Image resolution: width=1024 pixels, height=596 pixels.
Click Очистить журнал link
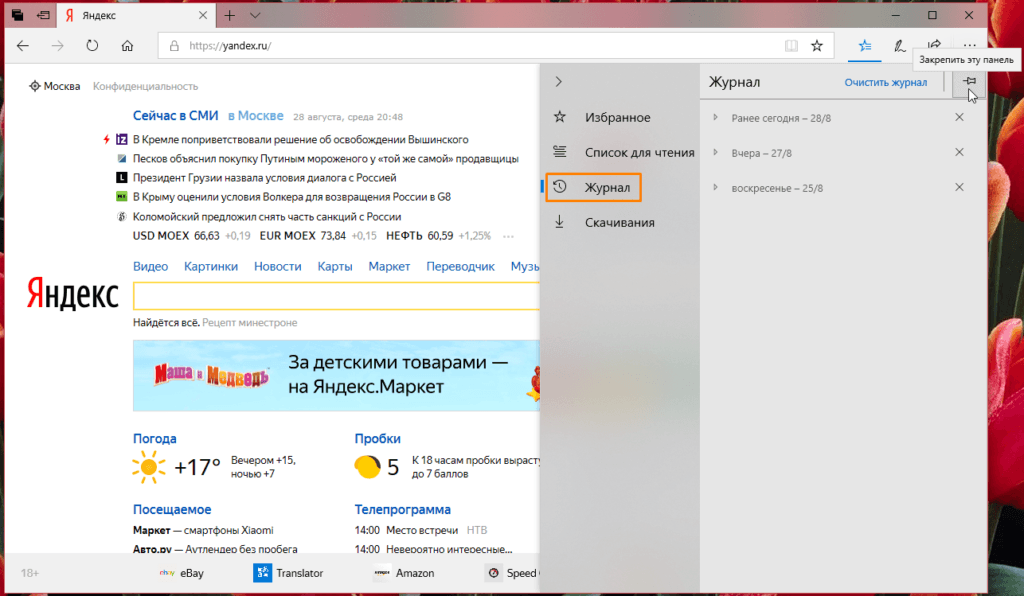(886, 82)
